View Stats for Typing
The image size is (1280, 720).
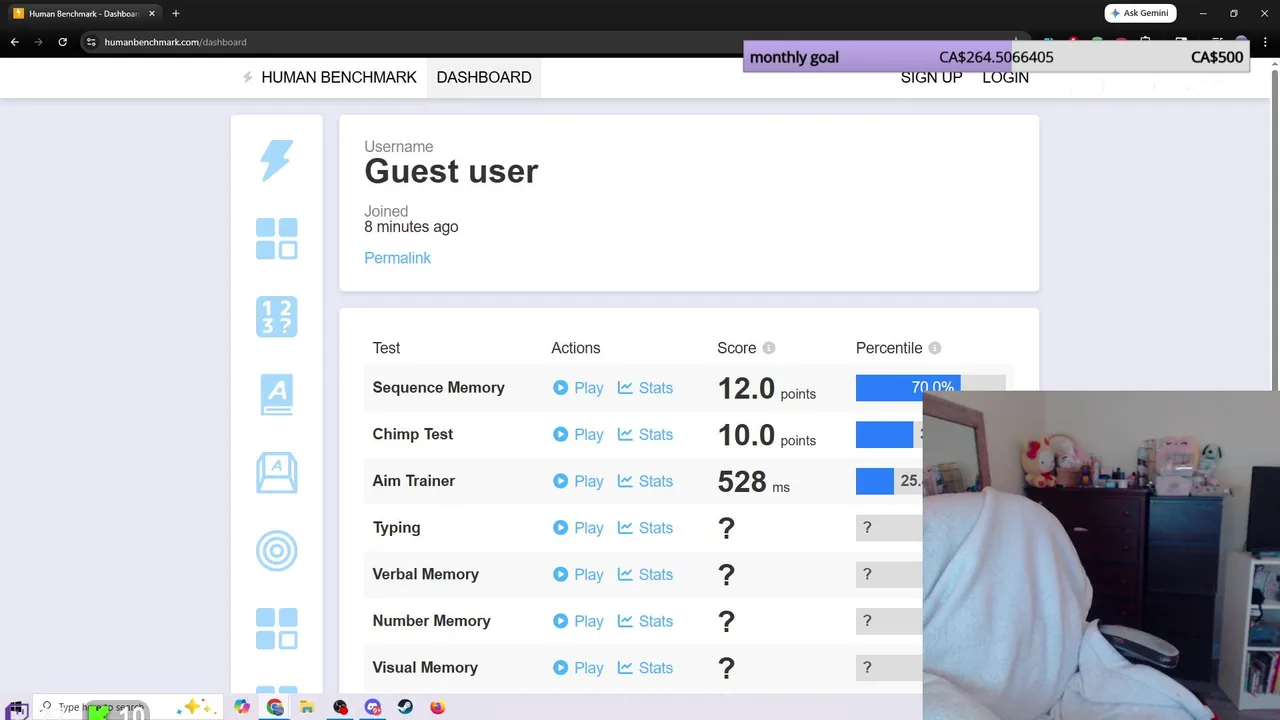click(x=645, y=528)
